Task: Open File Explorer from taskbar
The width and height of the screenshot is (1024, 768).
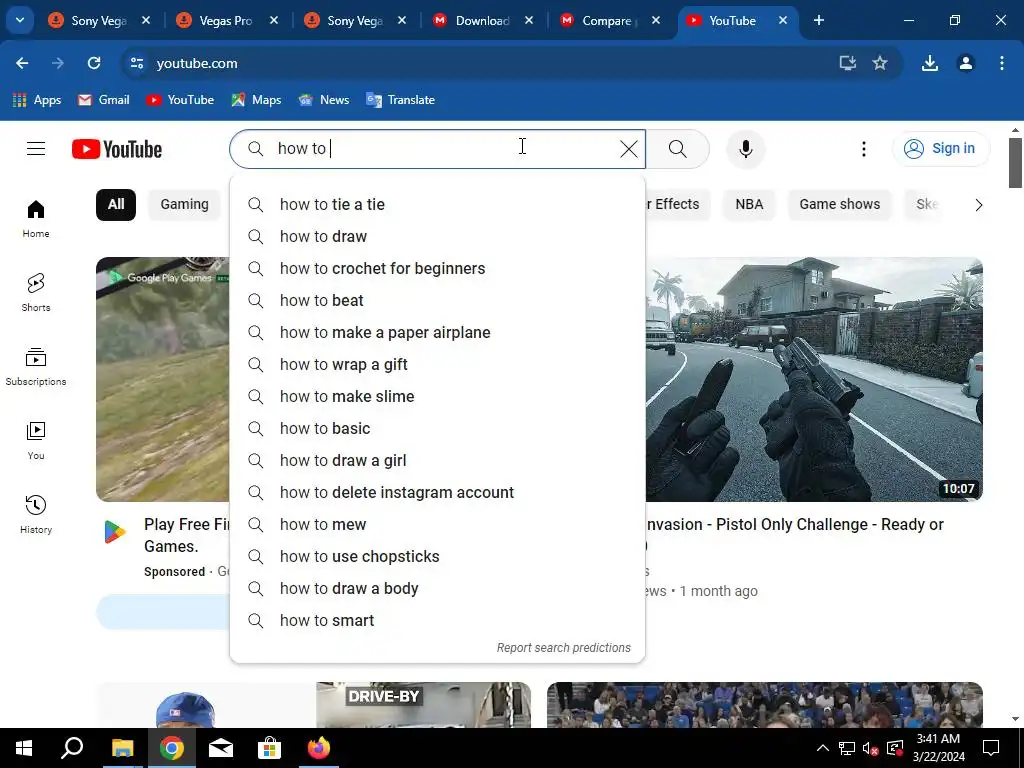Action: click(x=122, y=748)
